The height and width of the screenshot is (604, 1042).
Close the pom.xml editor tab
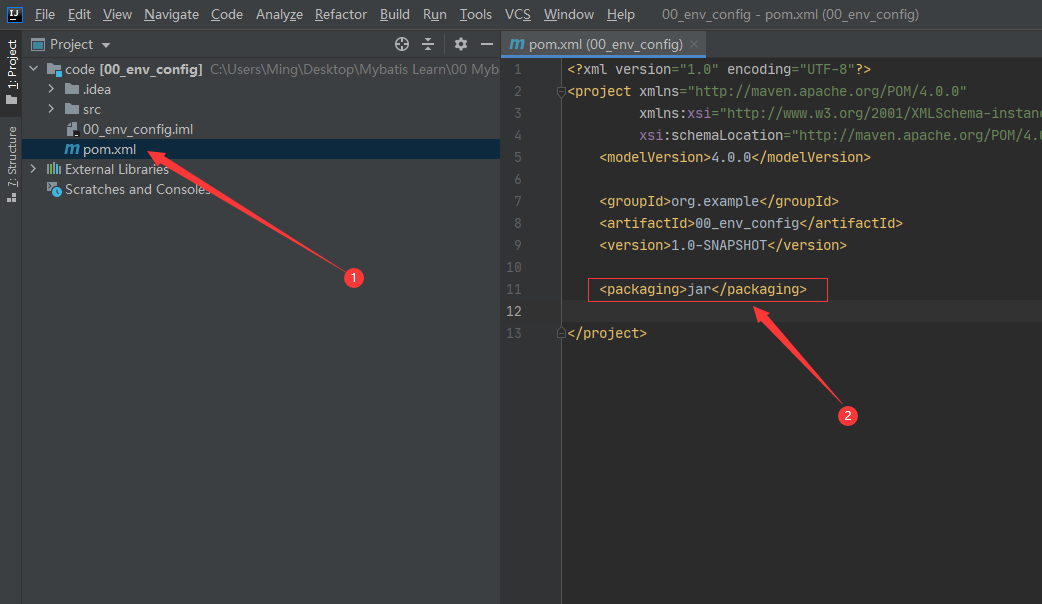694,44
